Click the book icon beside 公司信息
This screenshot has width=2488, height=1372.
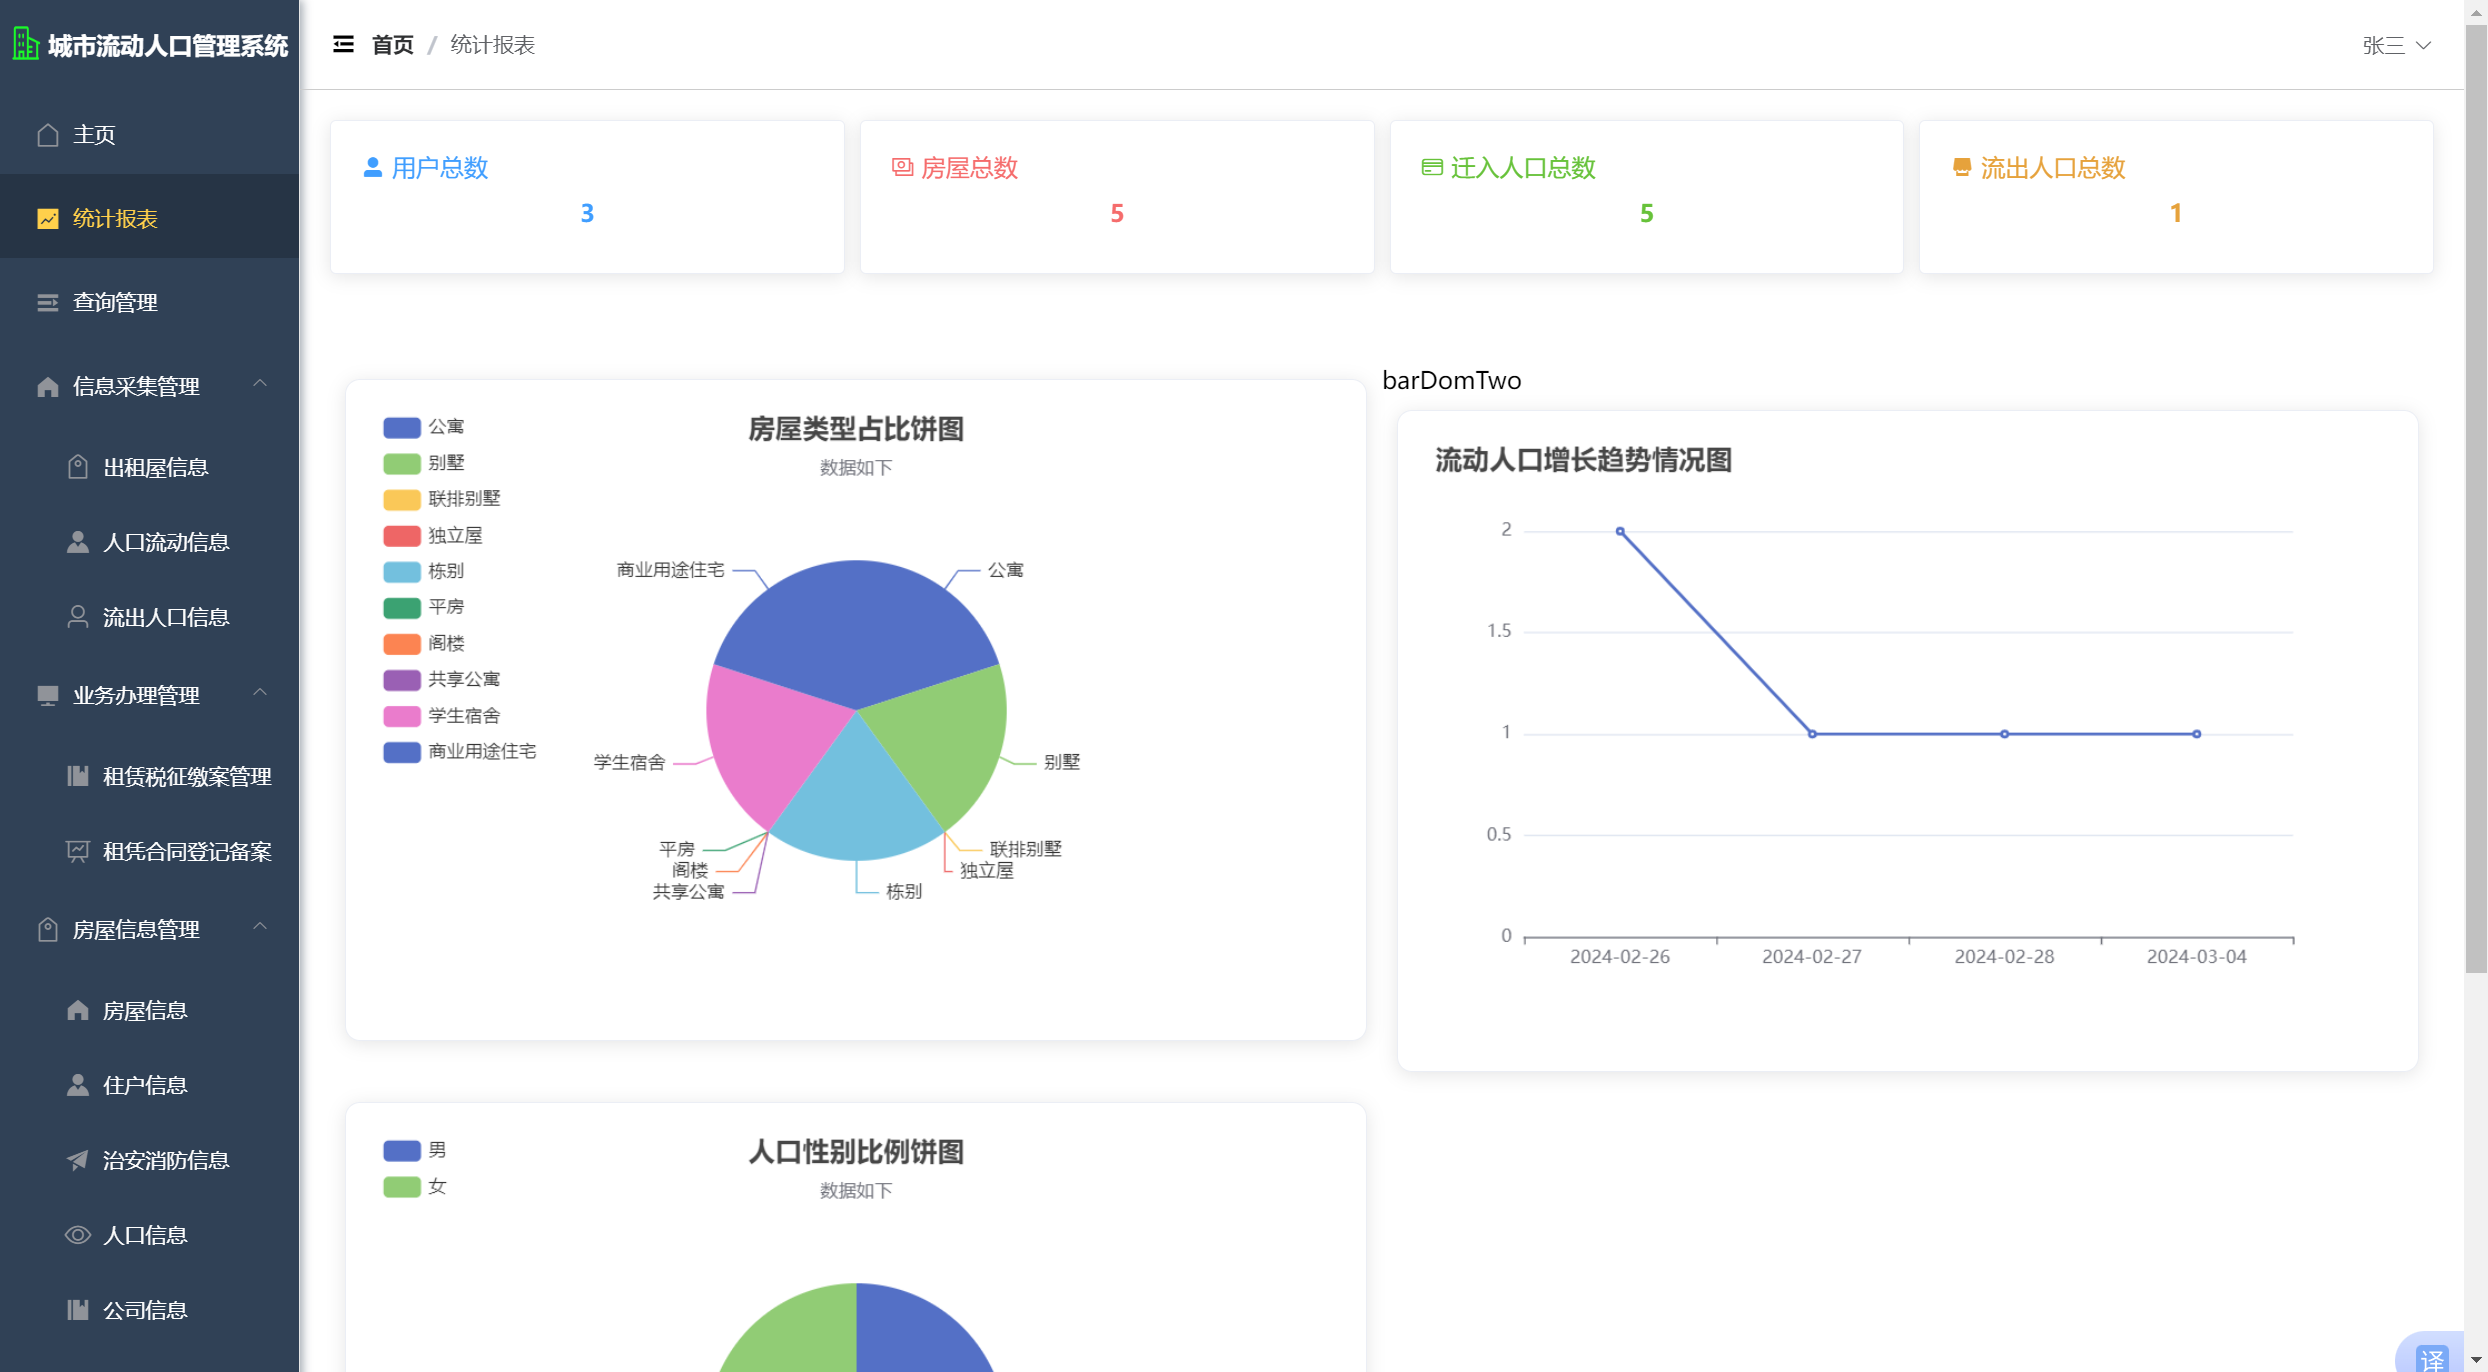tap(78, 1310)
